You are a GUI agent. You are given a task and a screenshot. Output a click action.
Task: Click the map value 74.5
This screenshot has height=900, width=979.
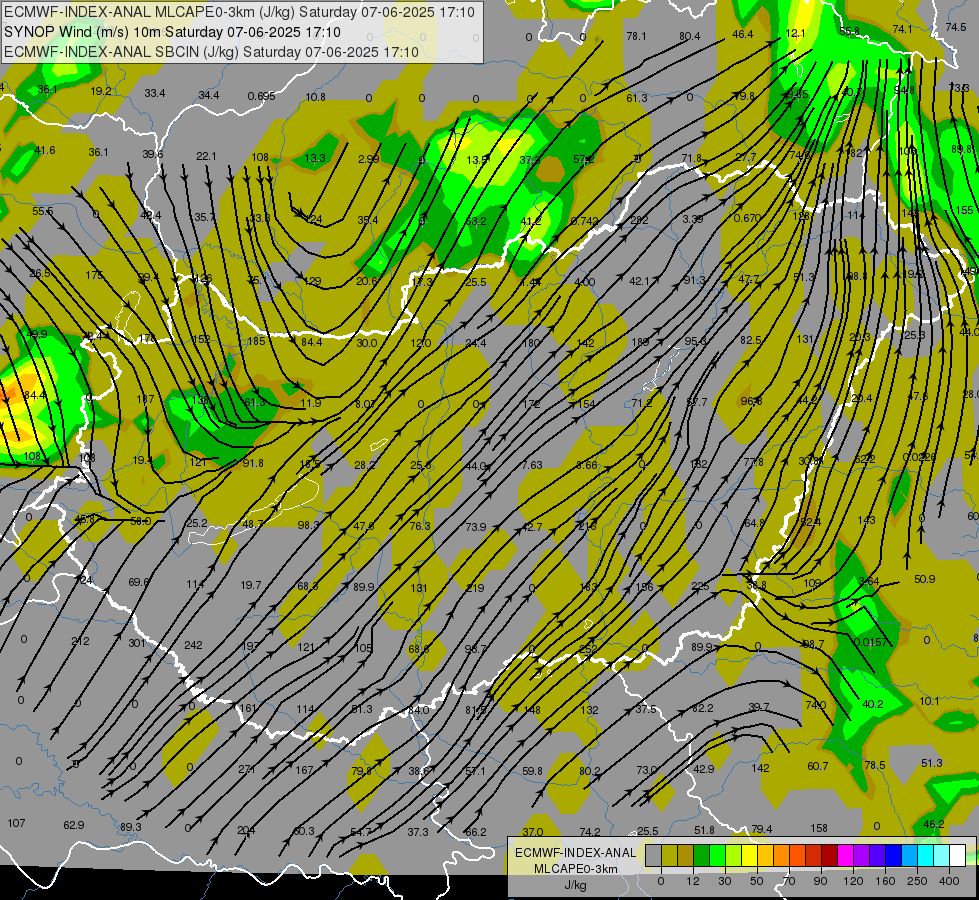click(x=956, y=27)
